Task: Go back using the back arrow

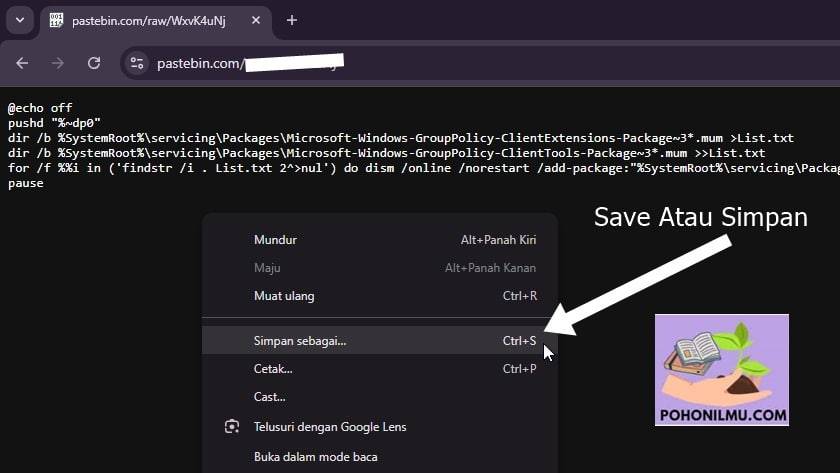Action: [22, 63]
